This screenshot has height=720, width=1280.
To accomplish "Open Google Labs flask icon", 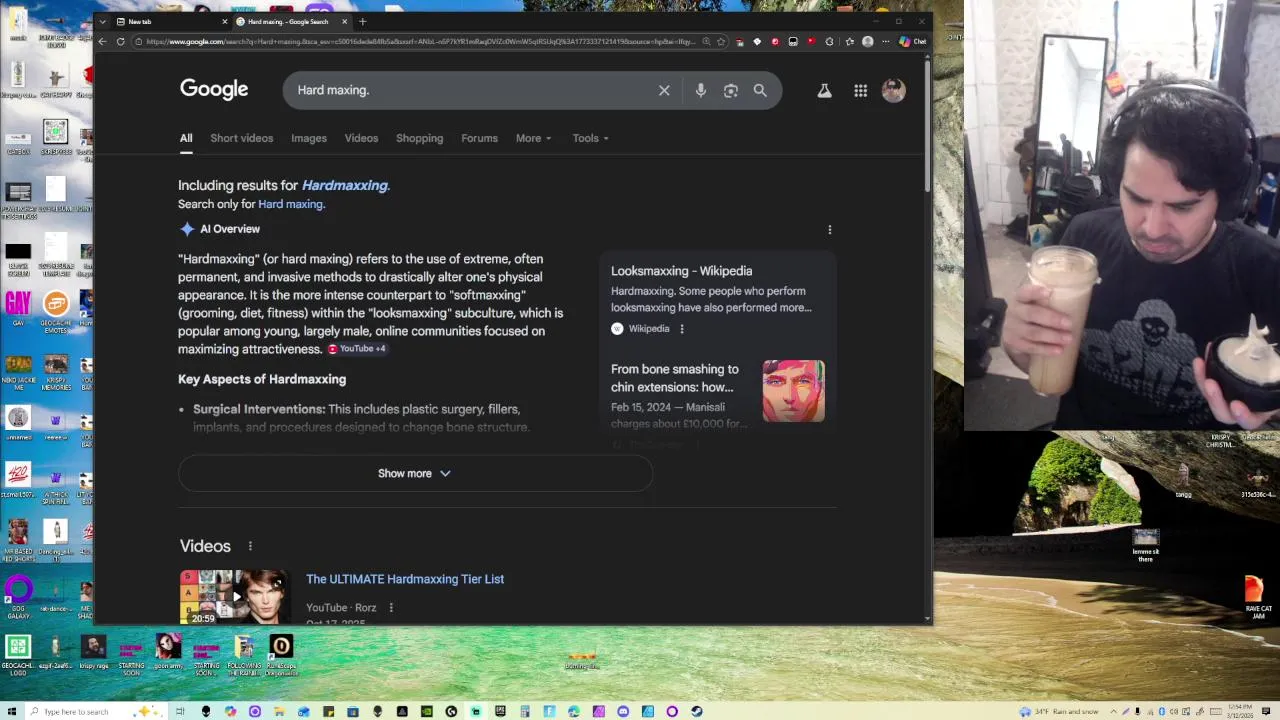I will click(824, 90).
